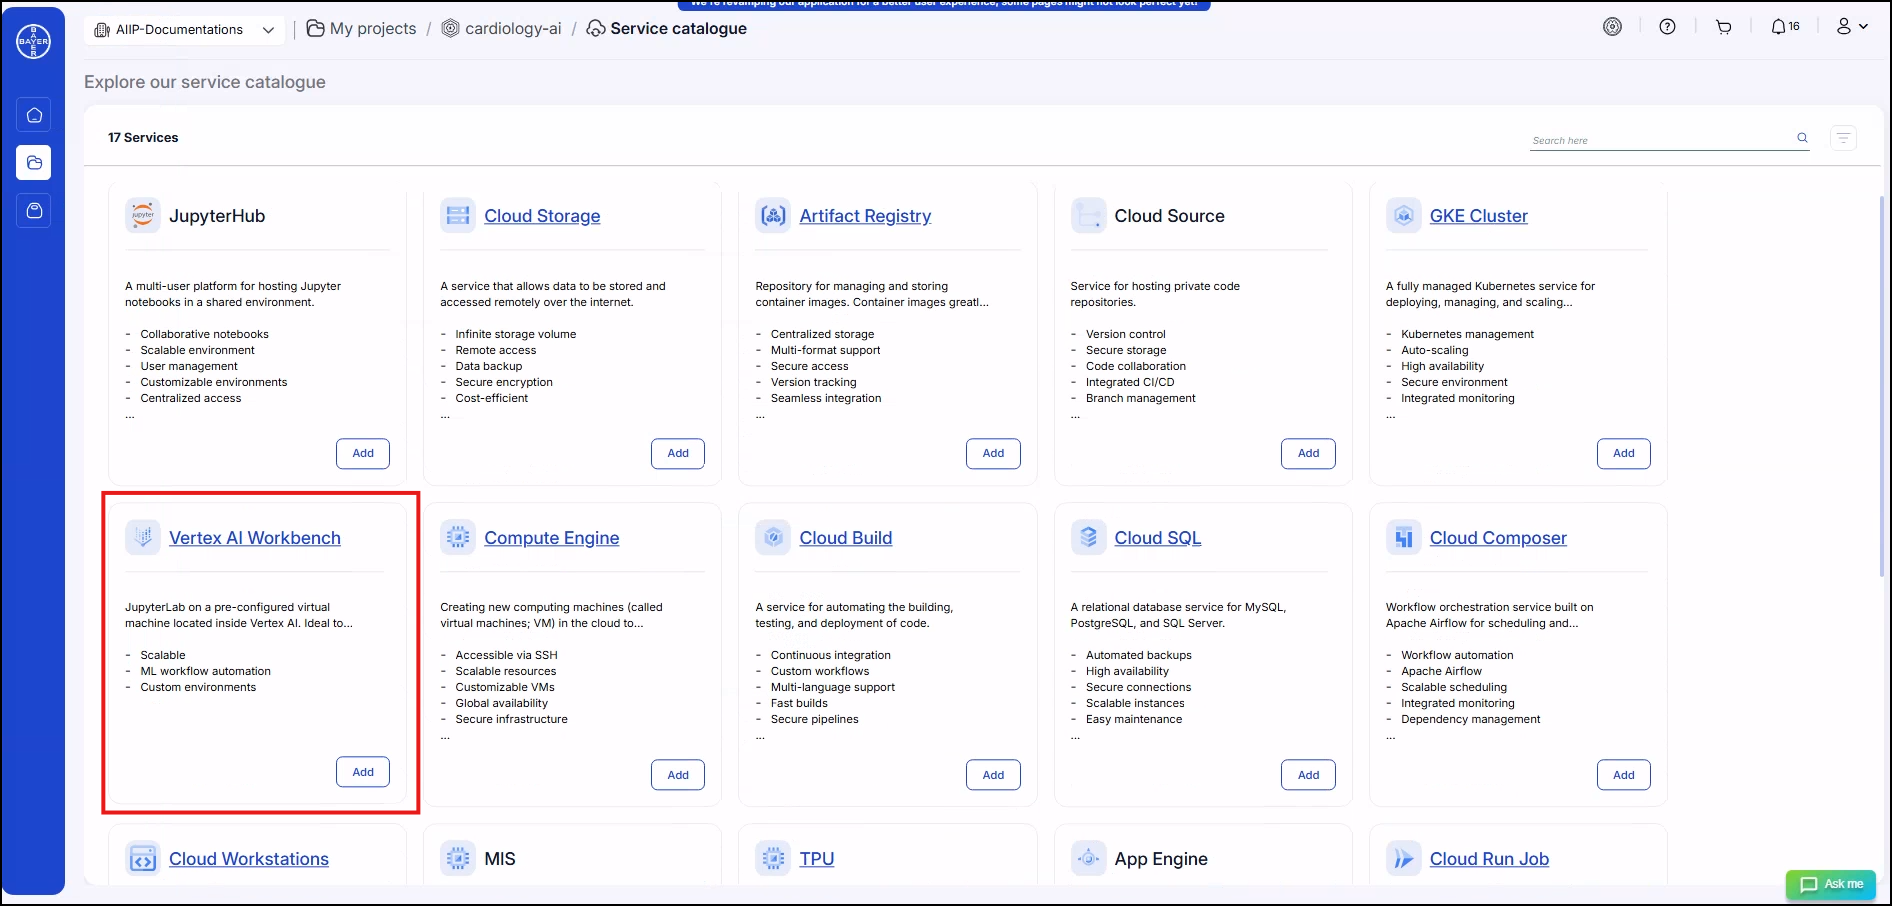The width and height of the screenshot is (1892, 906).
Task: Open the TPU link
Action: (x=816, y=859)
